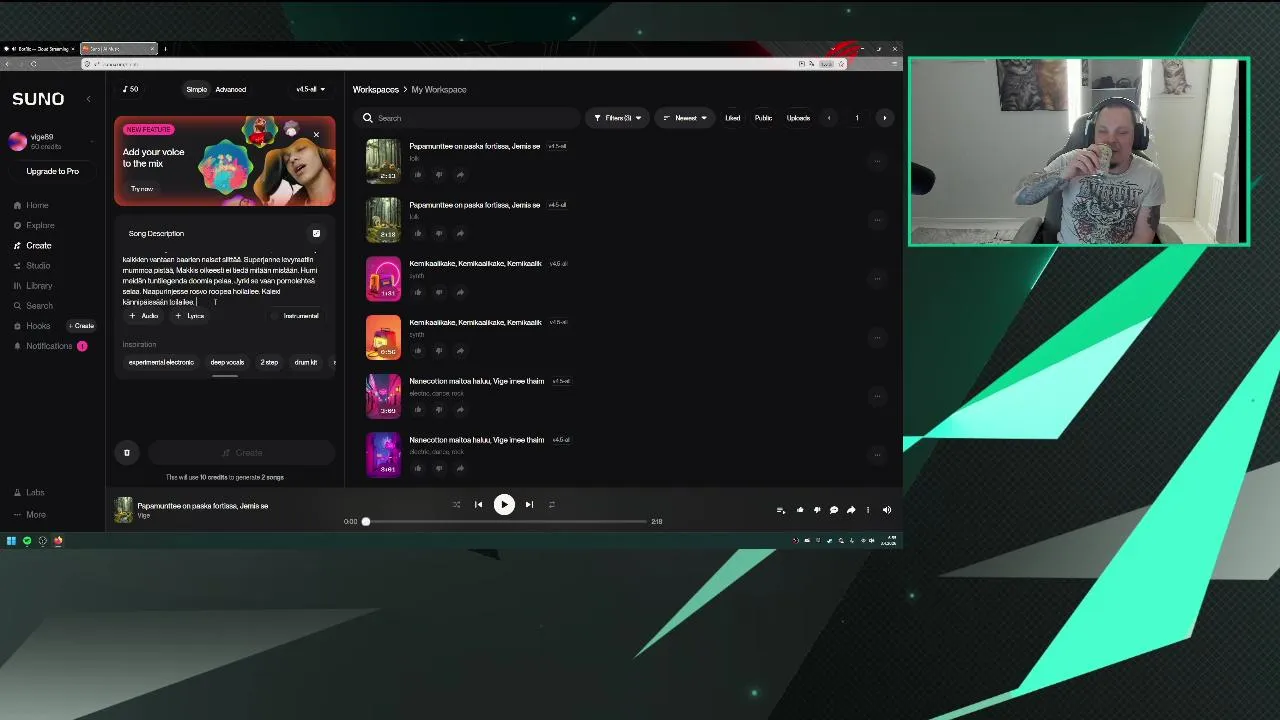Dislike the first Papamunttee song
Viewport: 1280px width, 720px height.
439,175
